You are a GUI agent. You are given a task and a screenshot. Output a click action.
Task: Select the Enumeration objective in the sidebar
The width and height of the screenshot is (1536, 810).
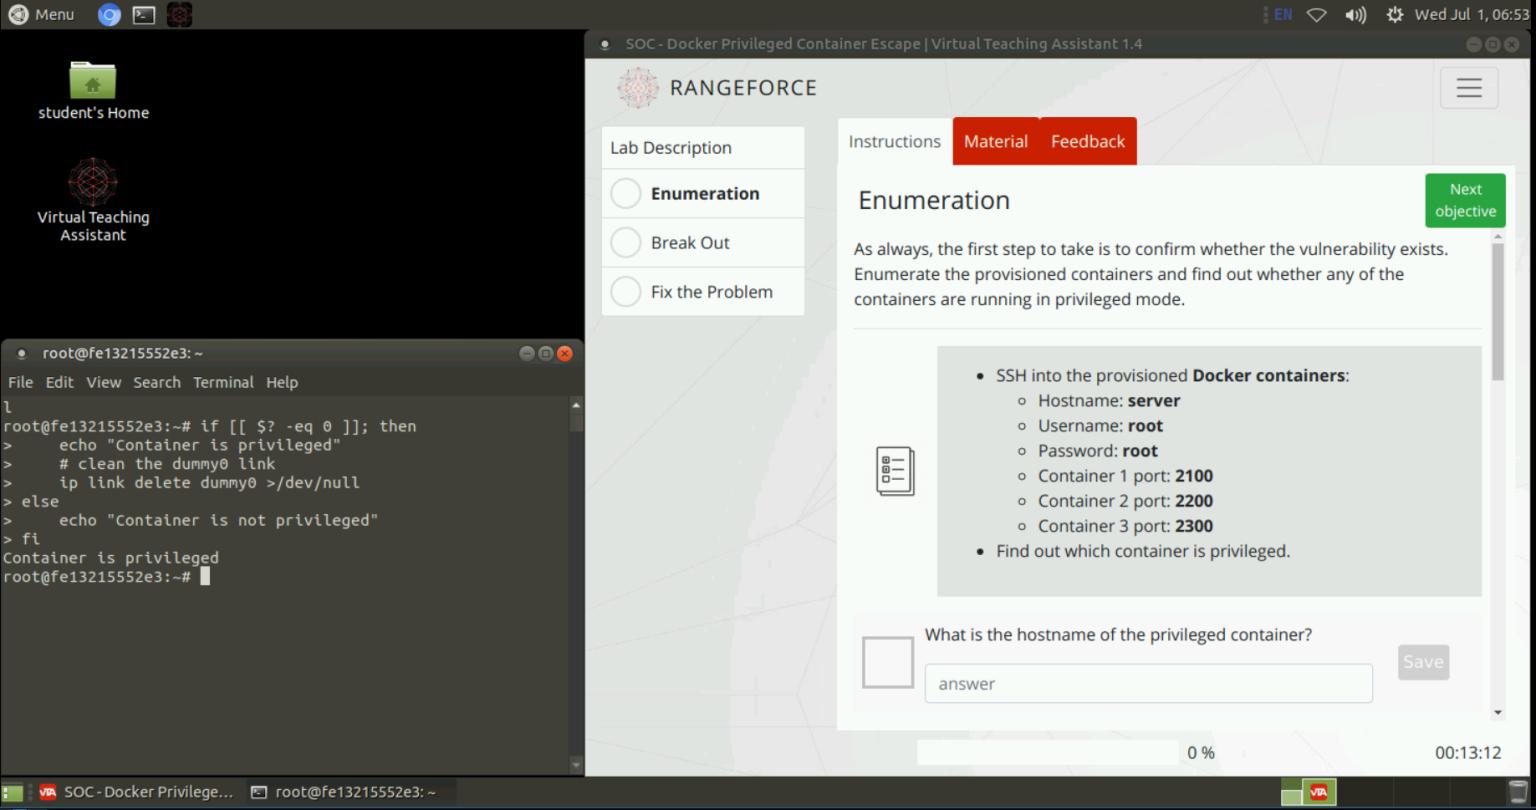[x=702, y=194]
